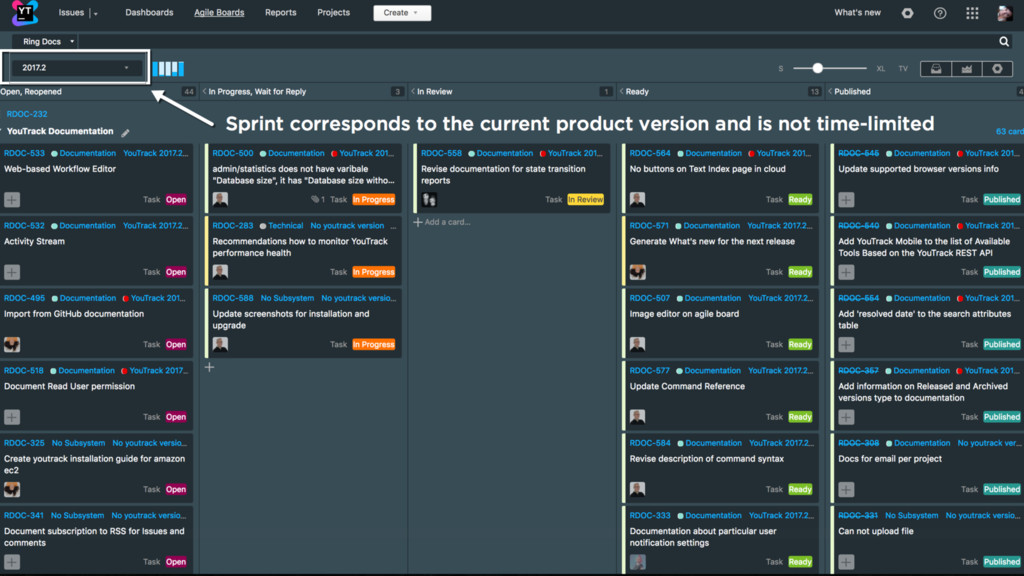Click the sprint progress bars icon
This screenshot has width=1024, height=576.
click(168, 69)
